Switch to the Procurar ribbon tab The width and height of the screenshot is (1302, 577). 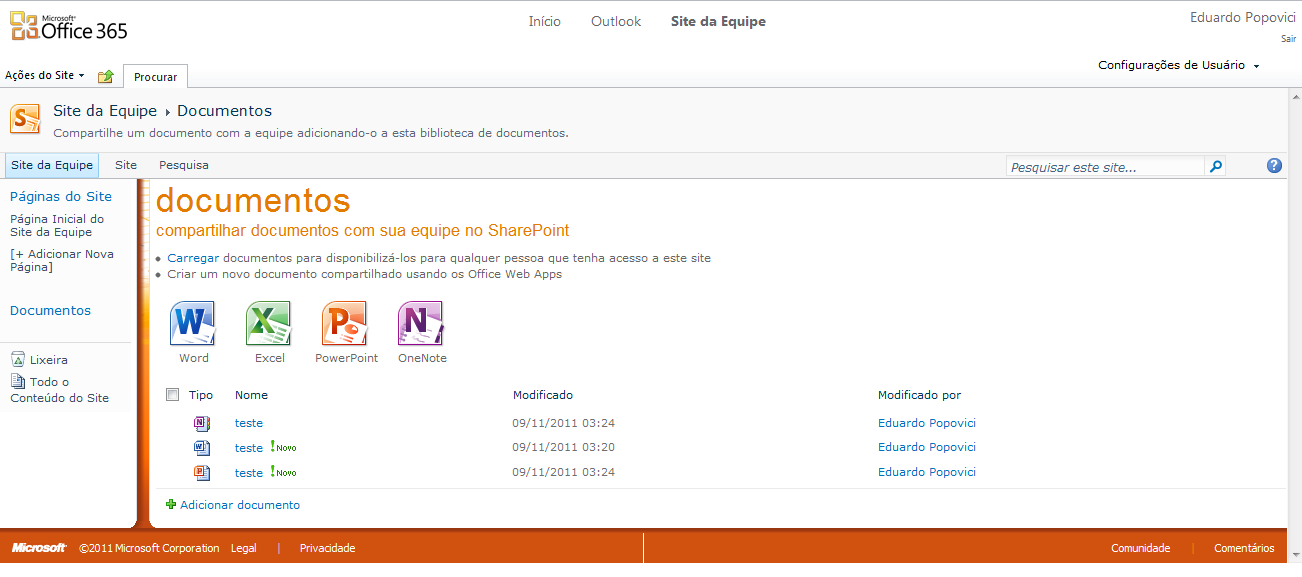[x=155, y=77]
